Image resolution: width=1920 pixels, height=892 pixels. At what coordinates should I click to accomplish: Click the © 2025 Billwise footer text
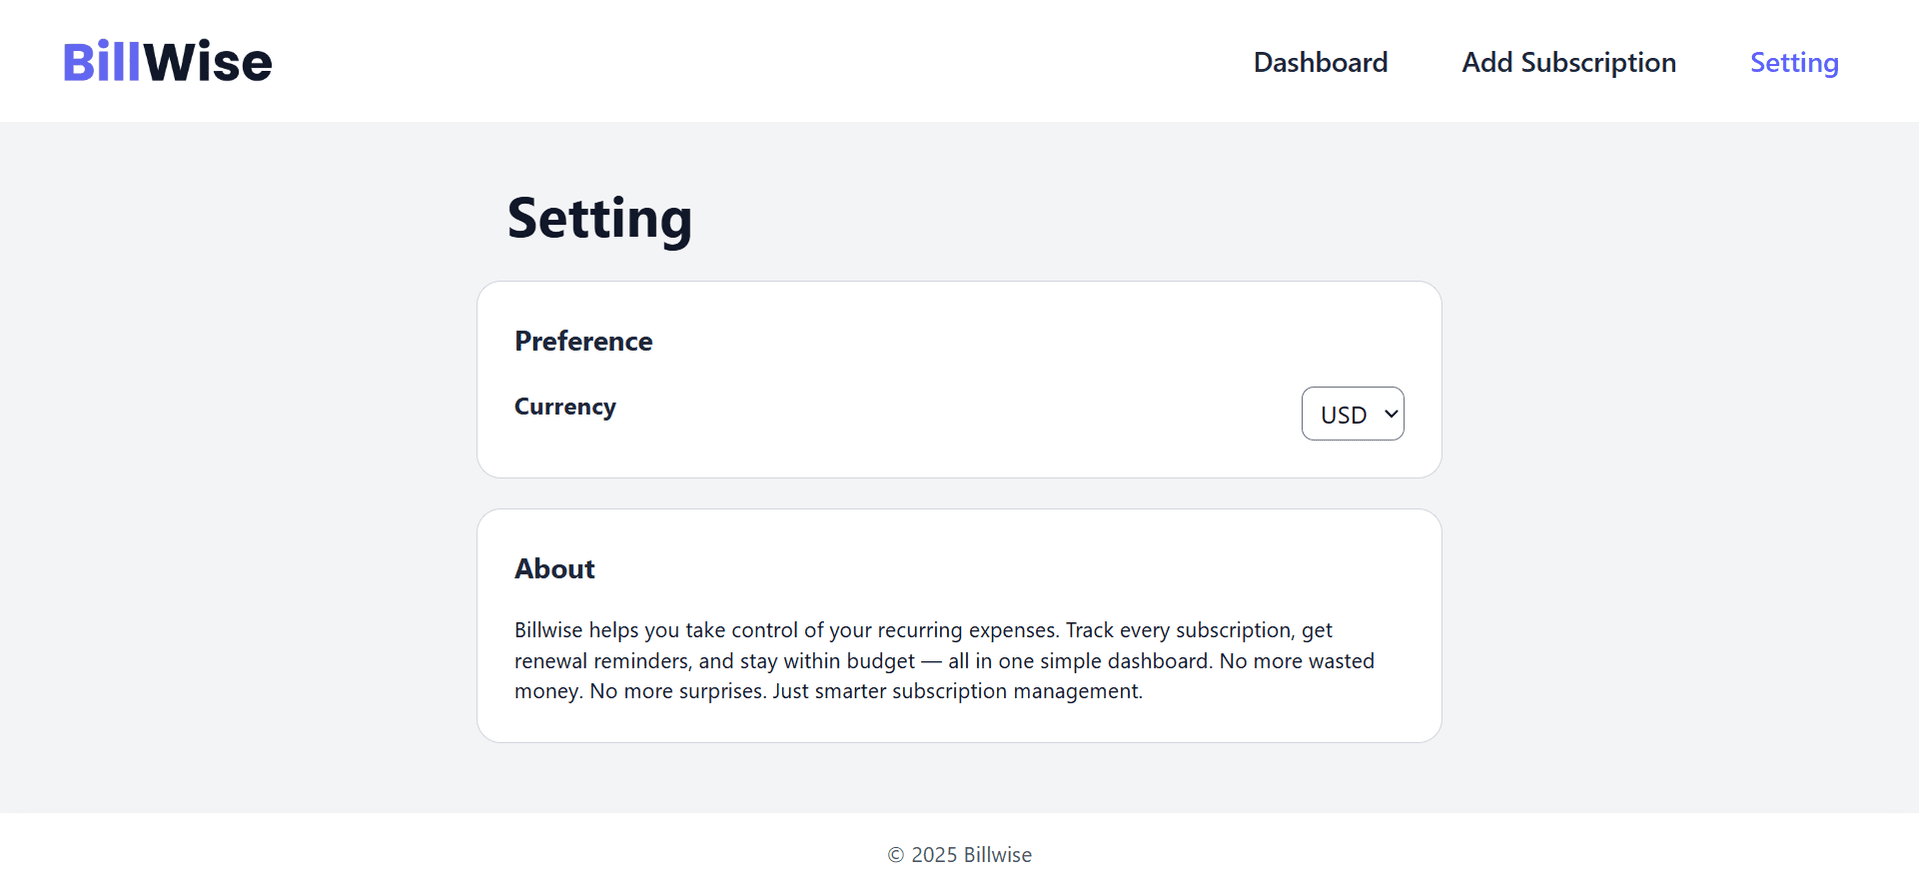click(959, 855)
